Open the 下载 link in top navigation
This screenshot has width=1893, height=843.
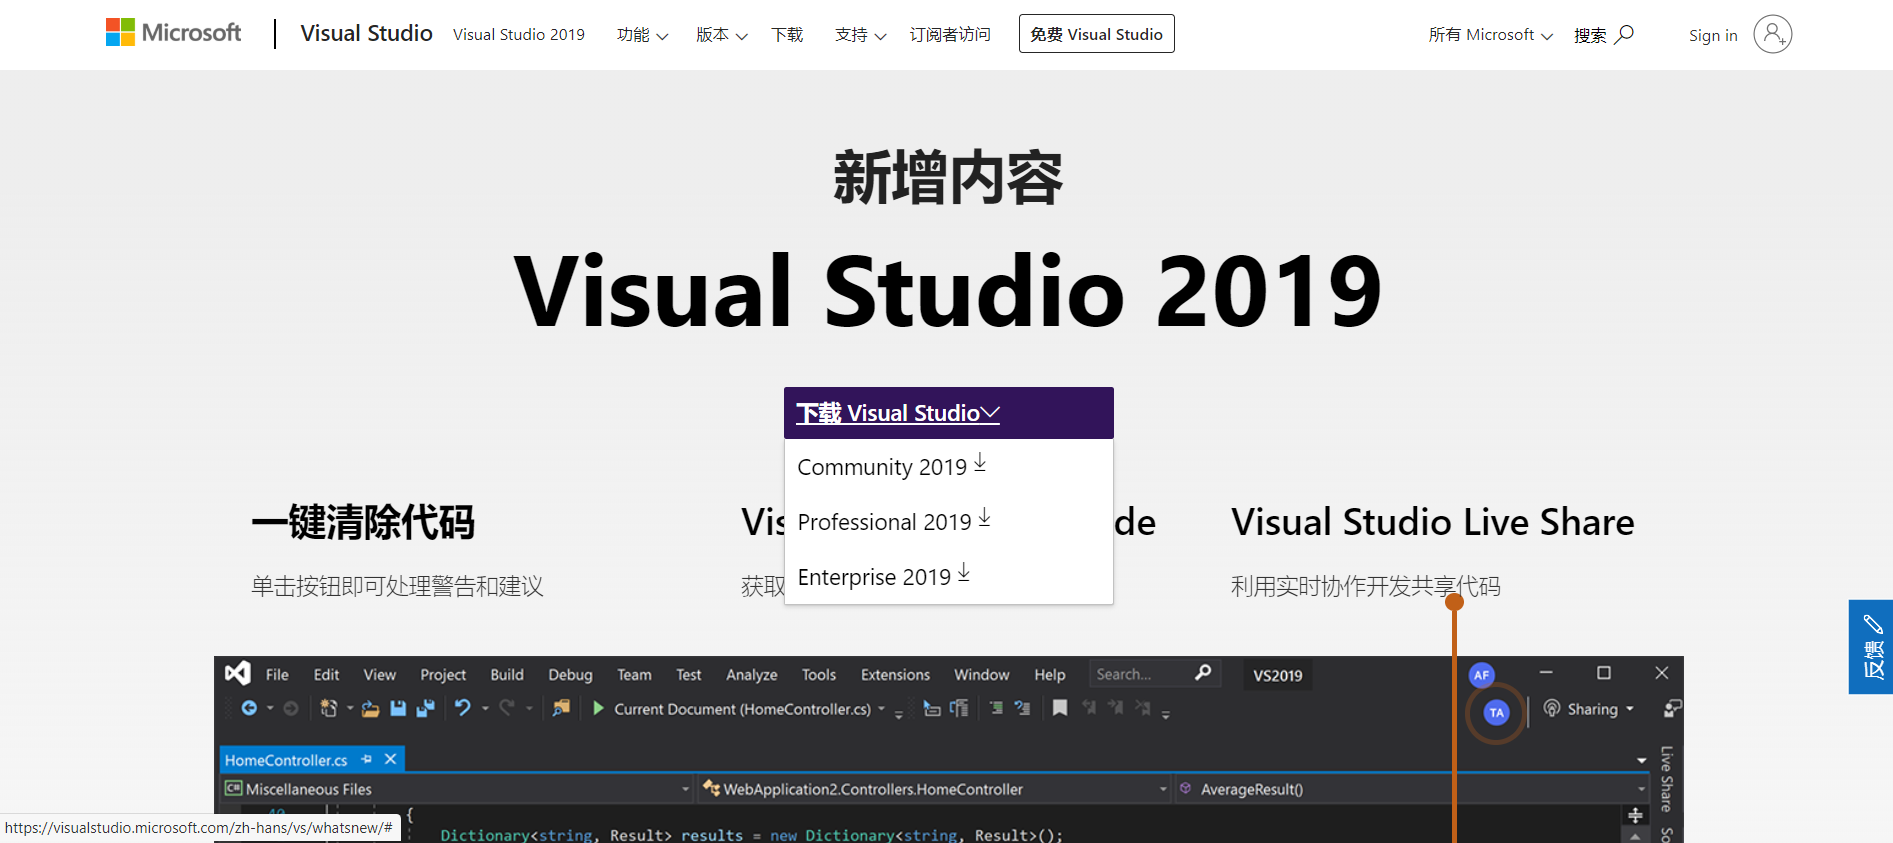[787, 35]
